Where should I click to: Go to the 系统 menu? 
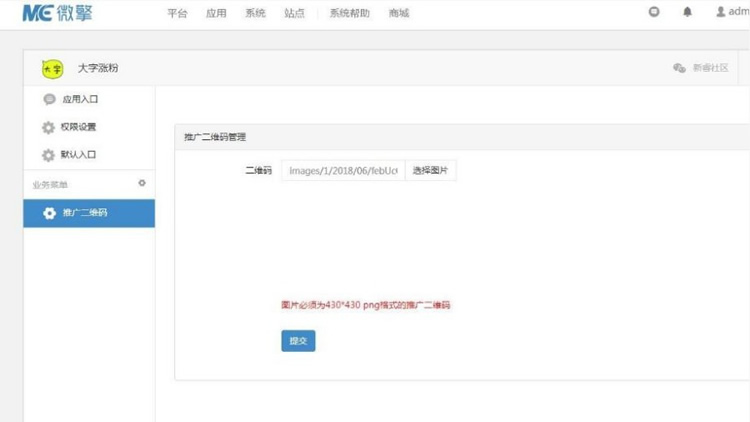click(x=255, y=13)
